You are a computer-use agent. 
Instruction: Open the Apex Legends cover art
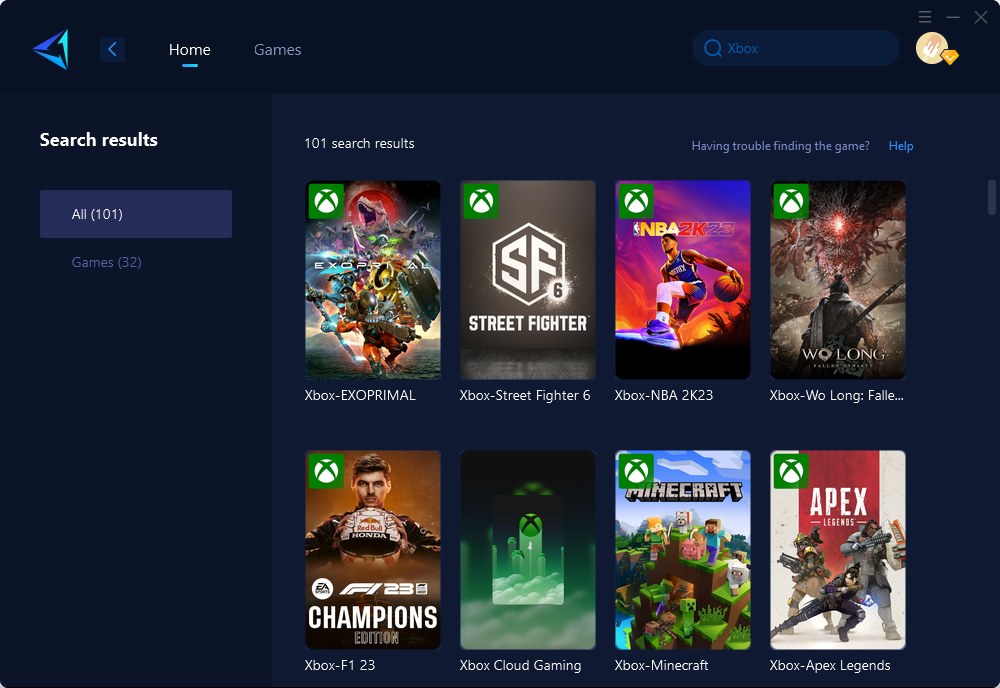(x=838, y=550)
